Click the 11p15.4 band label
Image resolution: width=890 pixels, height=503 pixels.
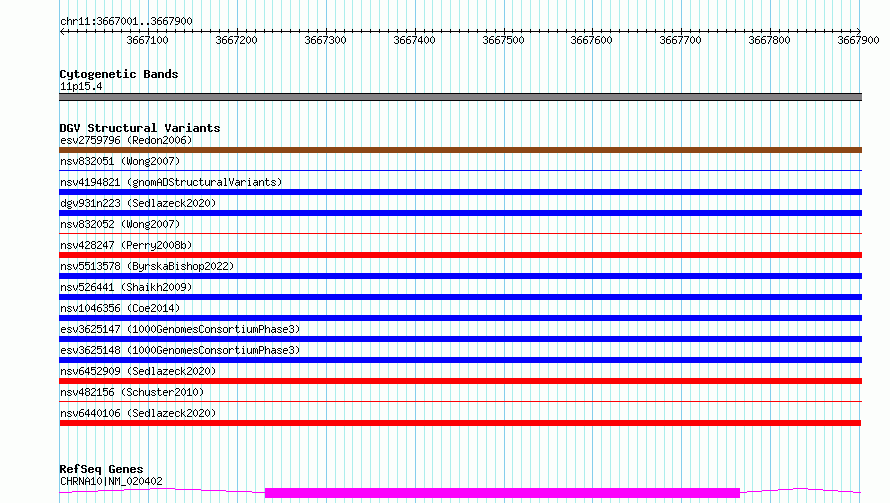point(81,86)
